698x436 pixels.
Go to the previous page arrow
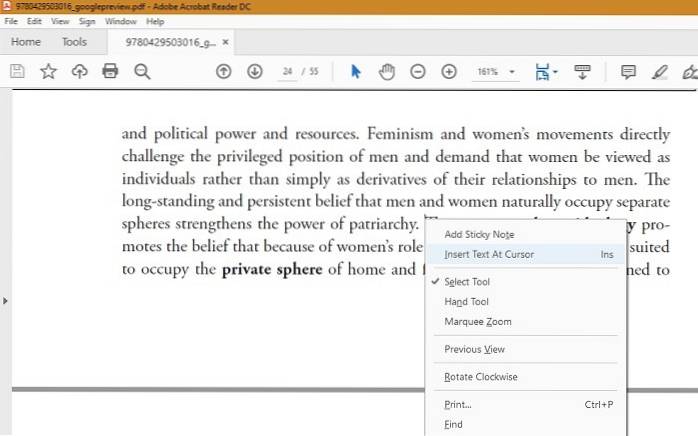pos(224,72)
